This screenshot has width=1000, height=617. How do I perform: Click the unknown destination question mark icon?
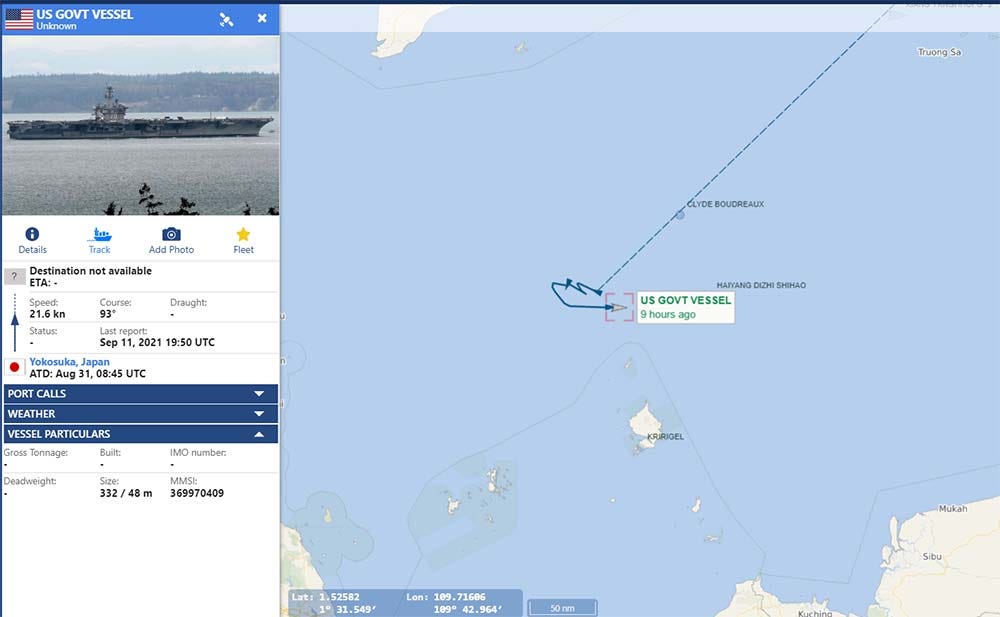coord(15,276)
